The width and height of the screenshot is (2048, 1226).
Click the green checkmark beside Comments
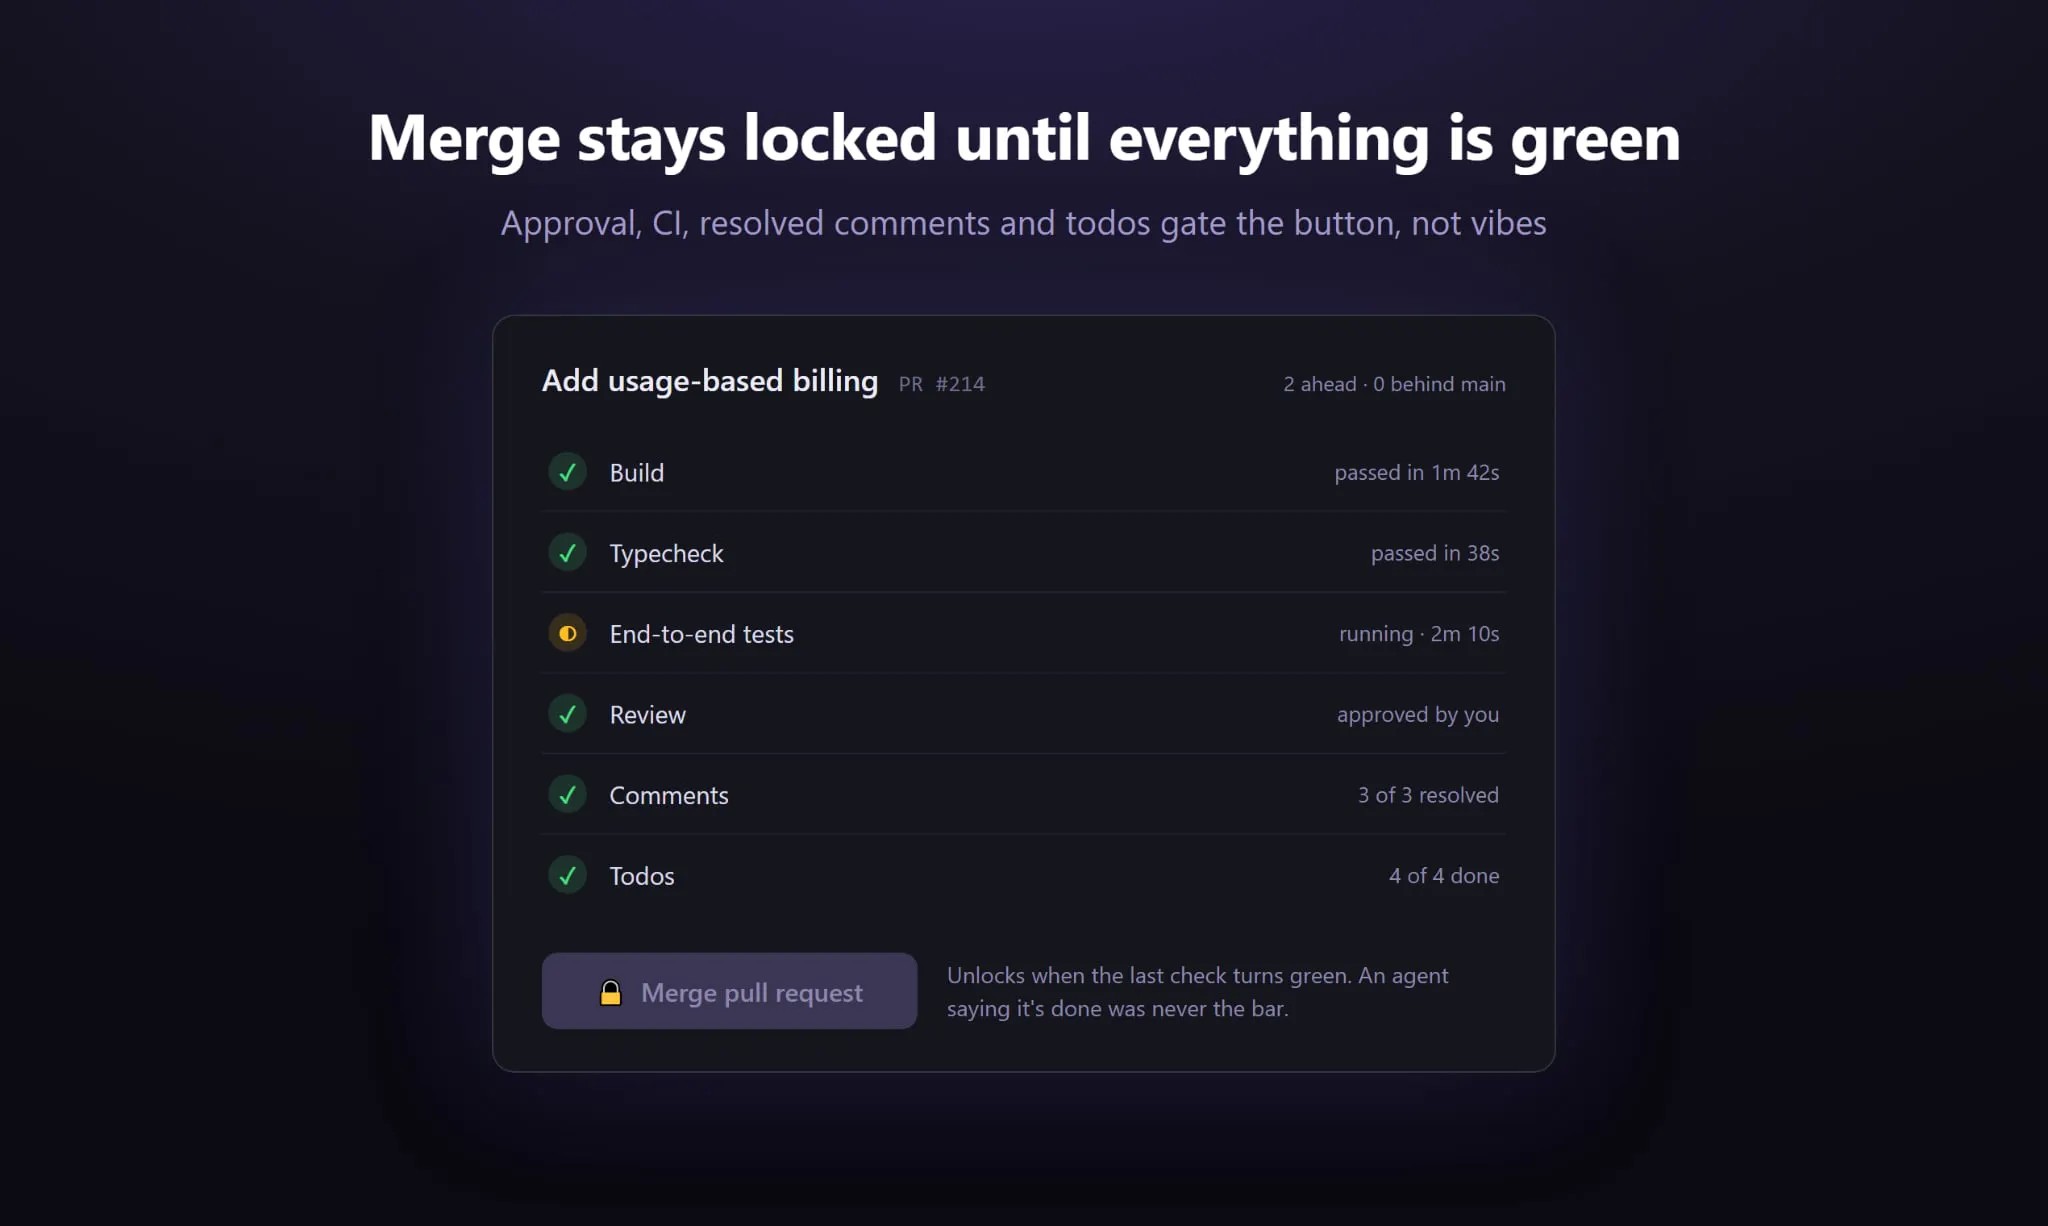(x=567, y=795)
